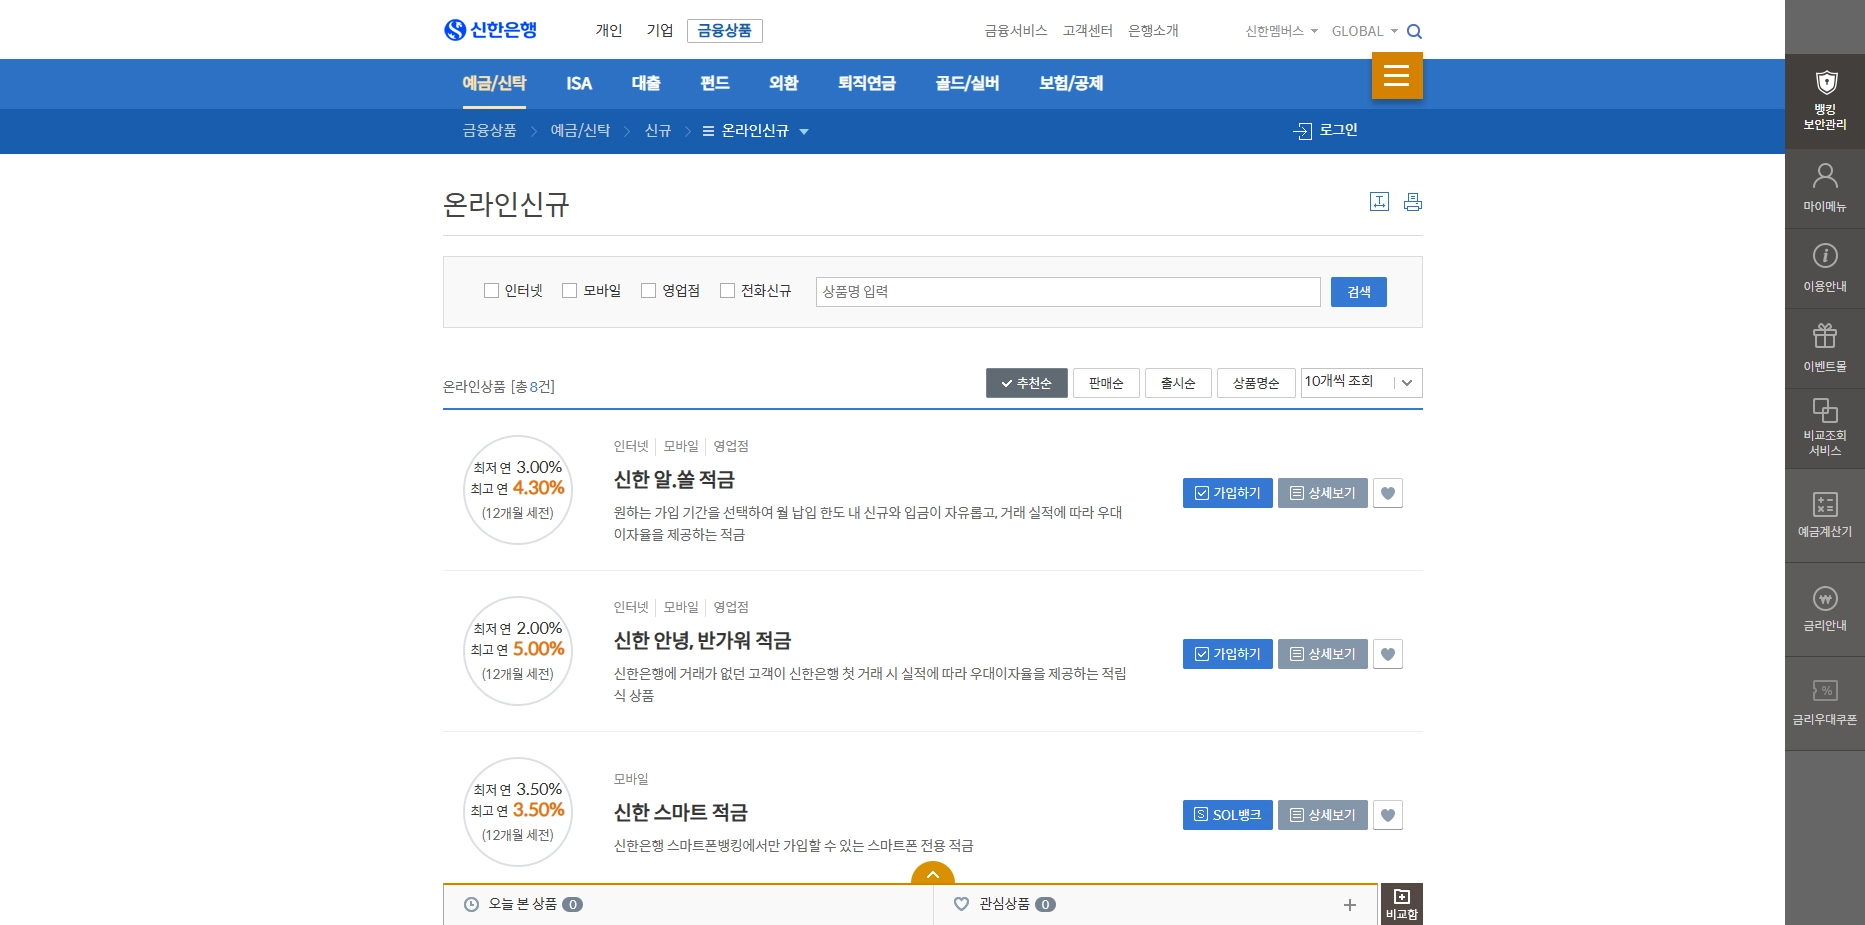
Task: Open 신한 스마트 적금 product title
Action: click(681, 813)
